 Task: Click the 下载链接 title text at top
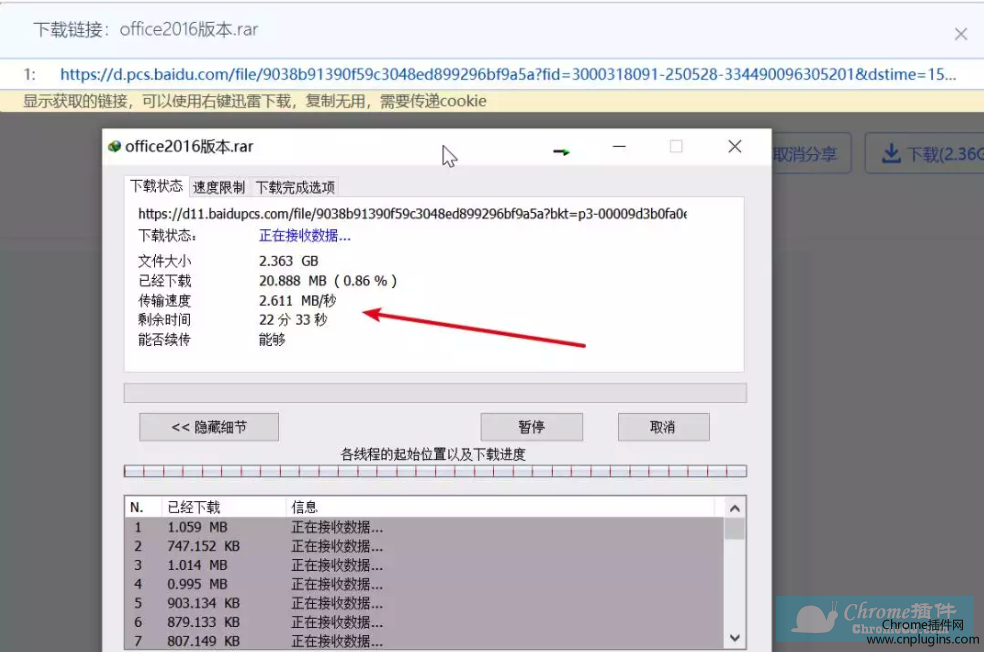click(146, 29)
